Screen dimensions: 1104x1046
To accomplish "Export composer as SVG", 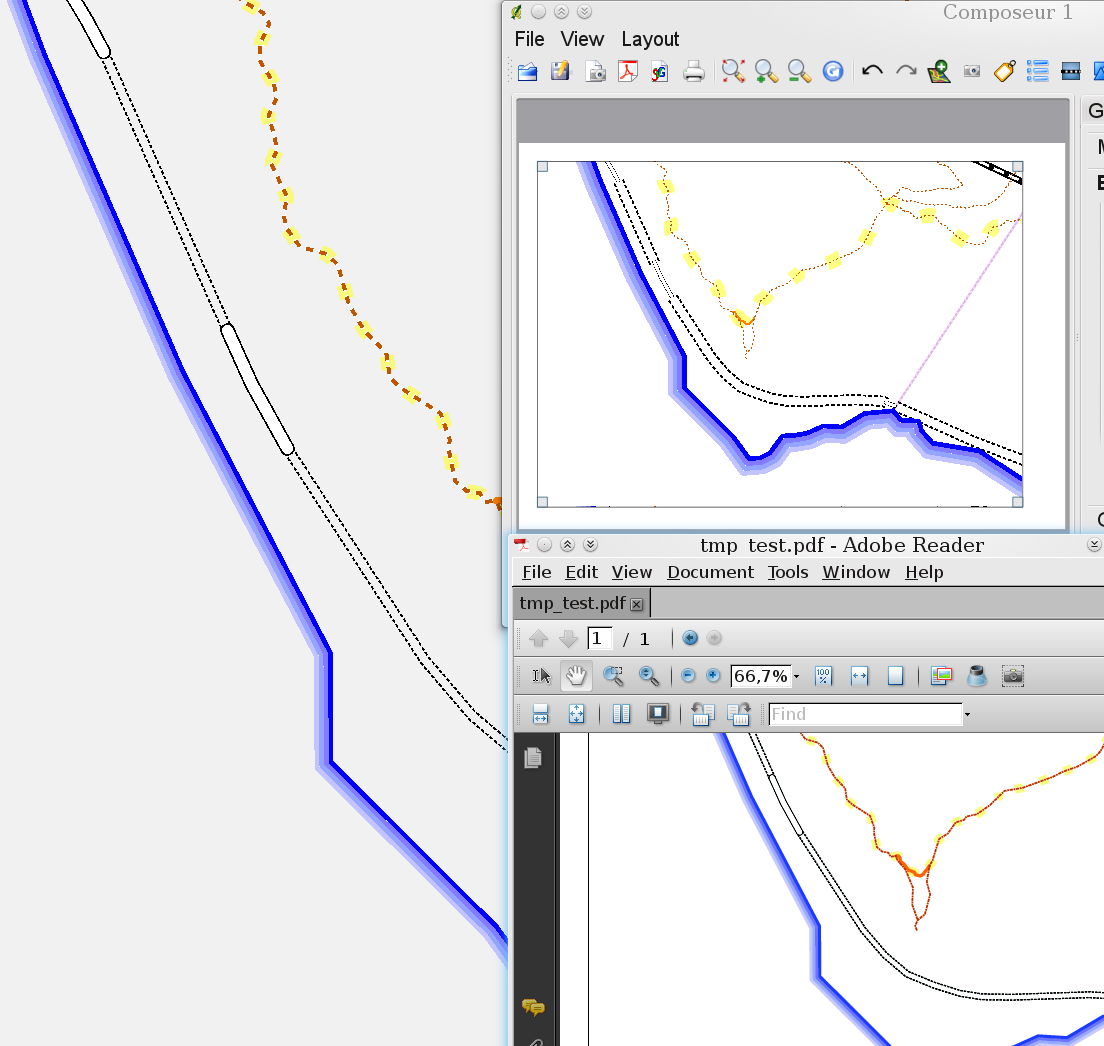I will click(659, 71).
